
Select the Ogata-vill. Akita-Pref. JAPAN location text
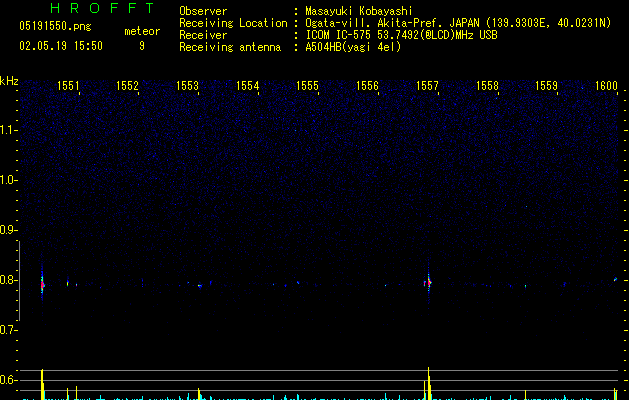[x=458, y=23]
